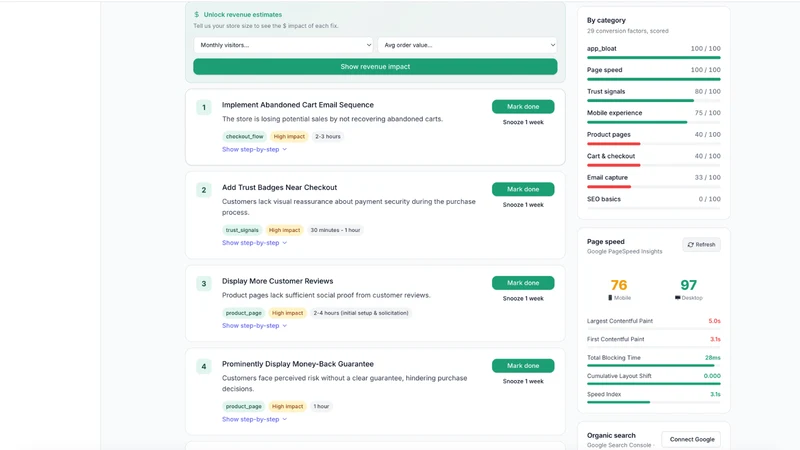Screen dimensions: 800x450
Task: Click the Trust signals score progress bar
Action: tap(654, 101)
